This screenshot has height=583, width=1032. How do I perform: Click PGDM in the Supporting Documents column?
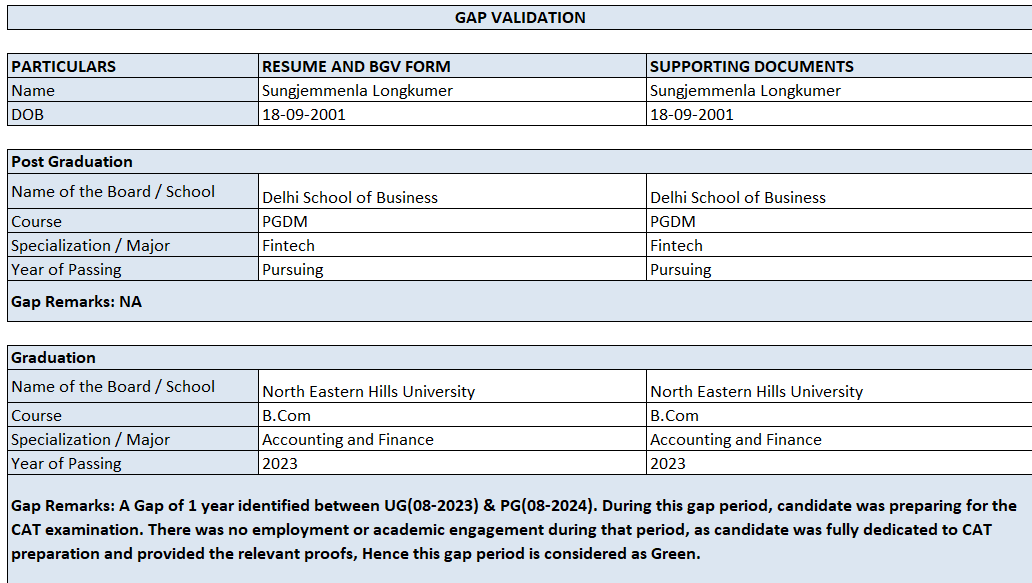point(673,222)
